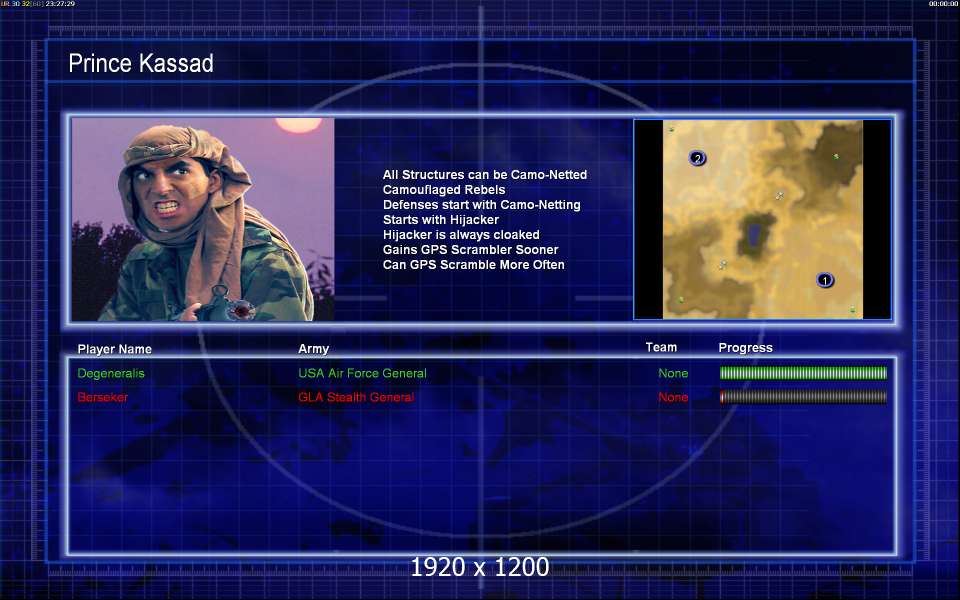Image resolution: width=960 pixels, height=600 pixels.
Task: Click the 00:00:00 timer at top right
Action: (943, 4)
